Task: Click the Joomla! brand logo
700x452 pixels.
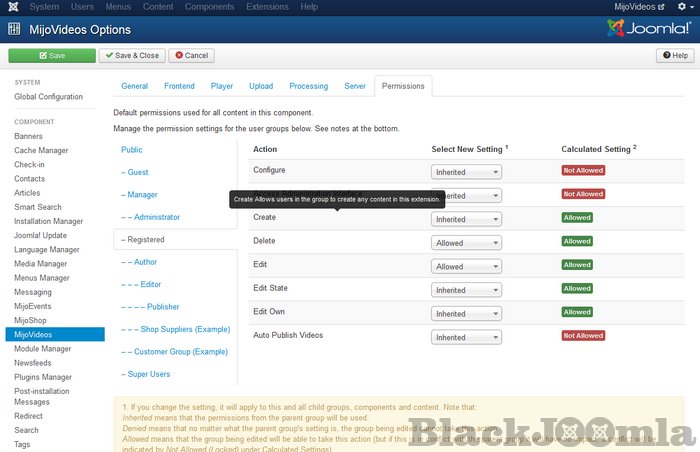Action: [x=648, y=28]
